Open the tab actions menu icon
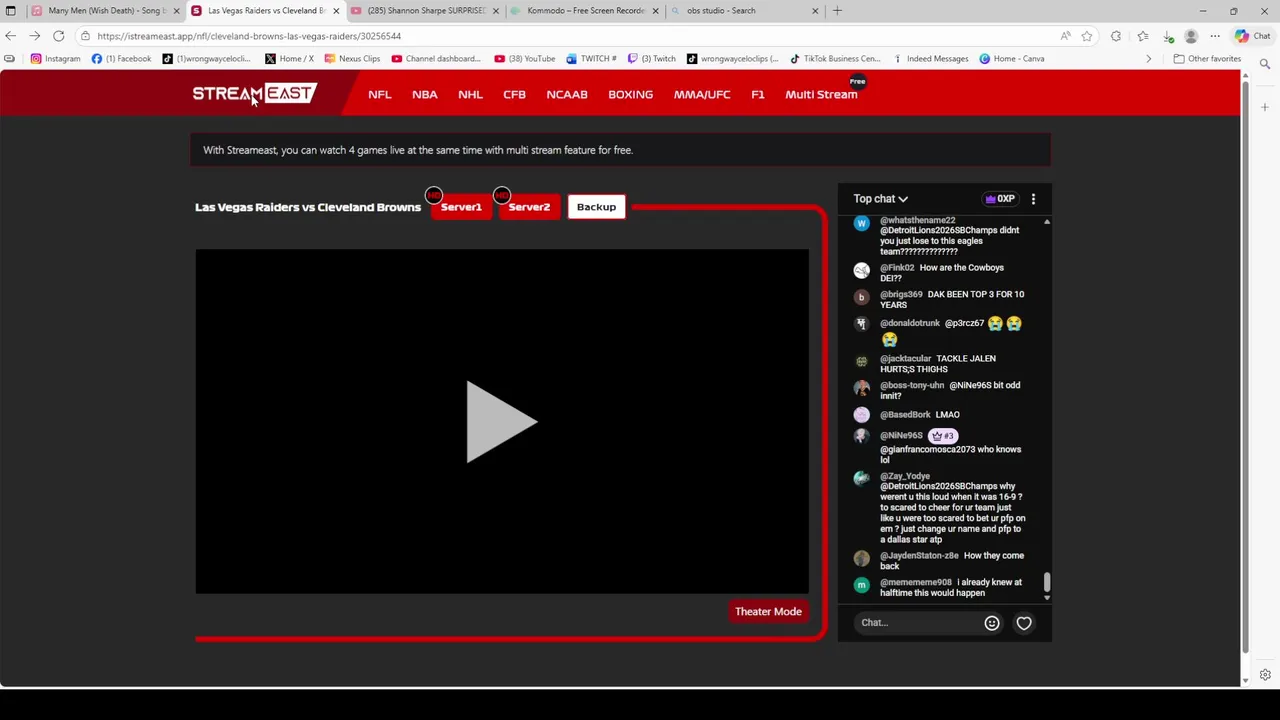This screenshot has width=1280, height=720. [10, 10]
